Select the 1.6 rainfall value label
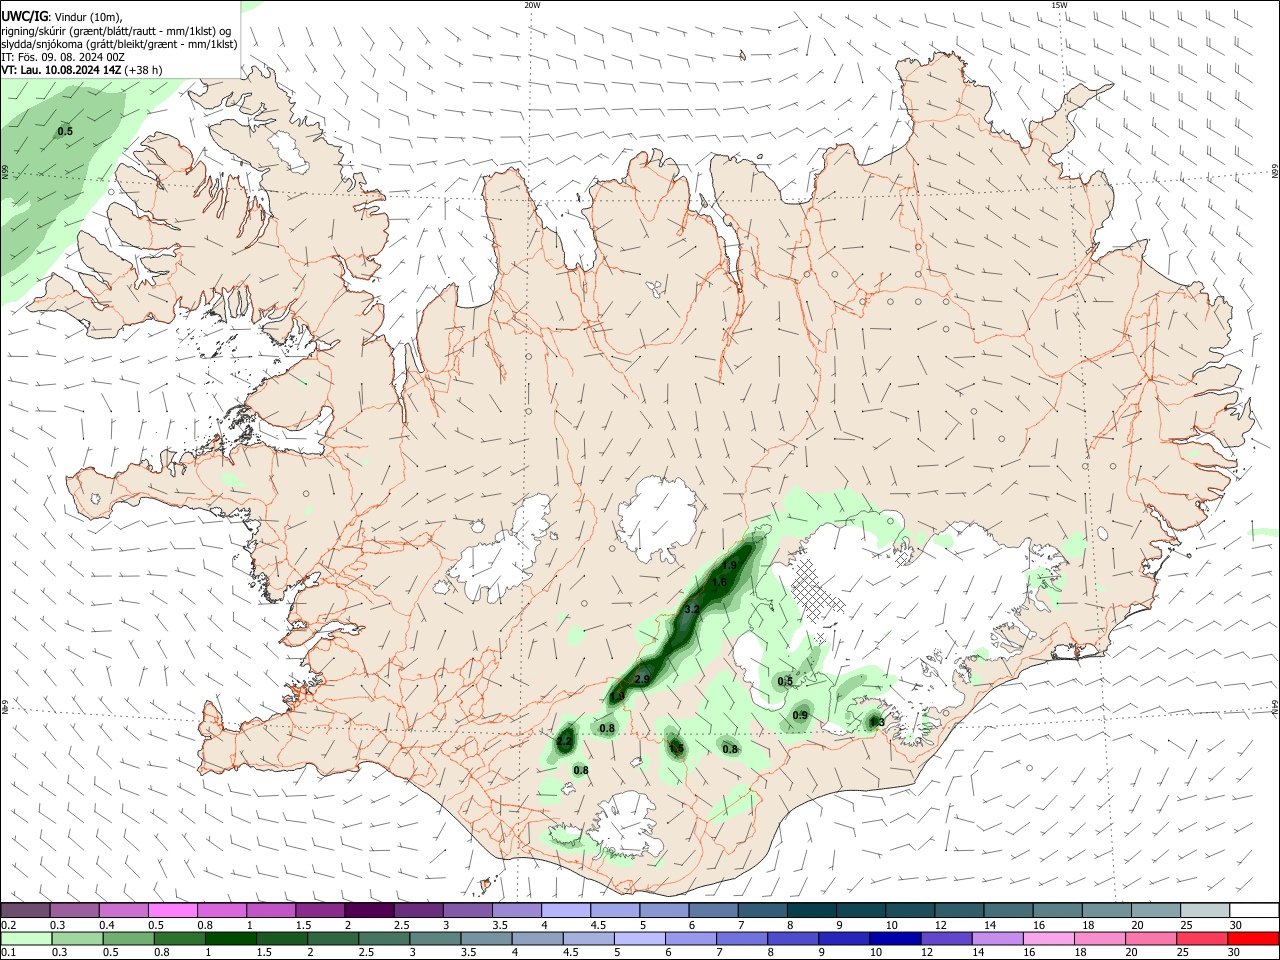Image resolution: width=1280 pixels, height=960 pixels. (x=719, y=582)
